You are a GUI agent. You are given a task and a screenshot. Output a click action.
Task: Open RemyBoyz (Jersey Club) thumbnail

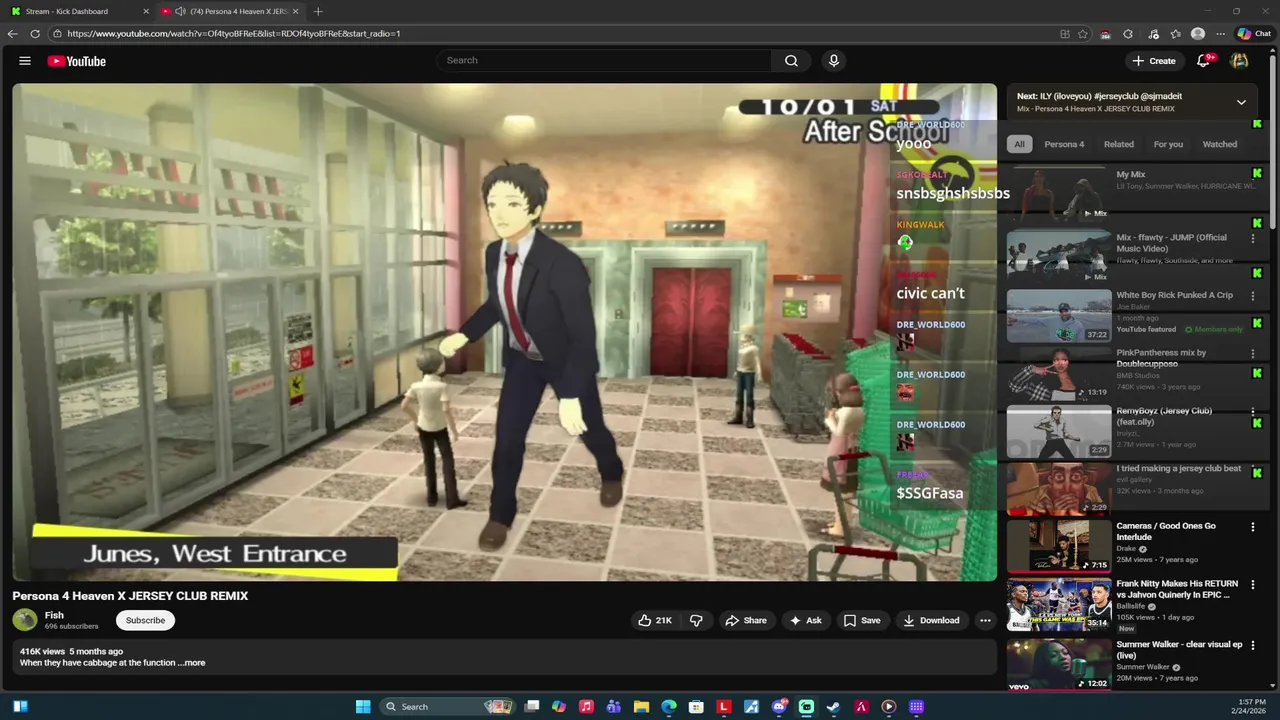tap(1058, 431)
